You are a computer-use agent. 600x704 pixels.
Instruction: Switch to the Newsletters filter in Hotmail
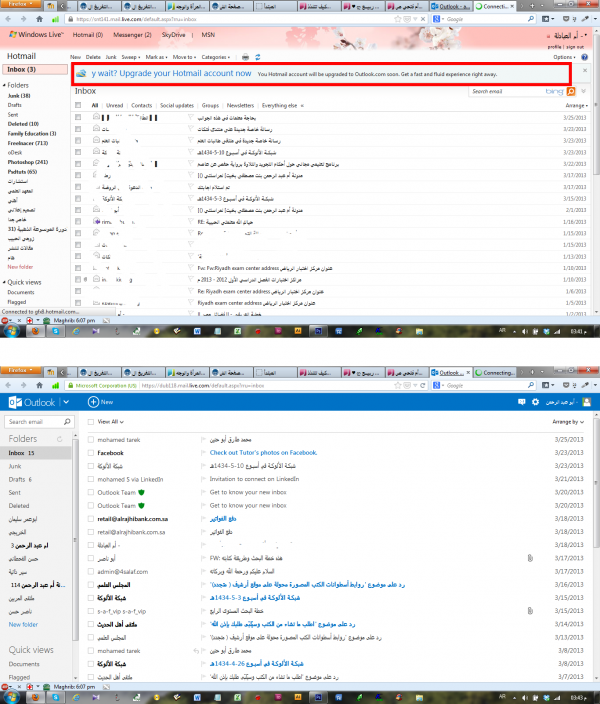click(x=240, y=106)
